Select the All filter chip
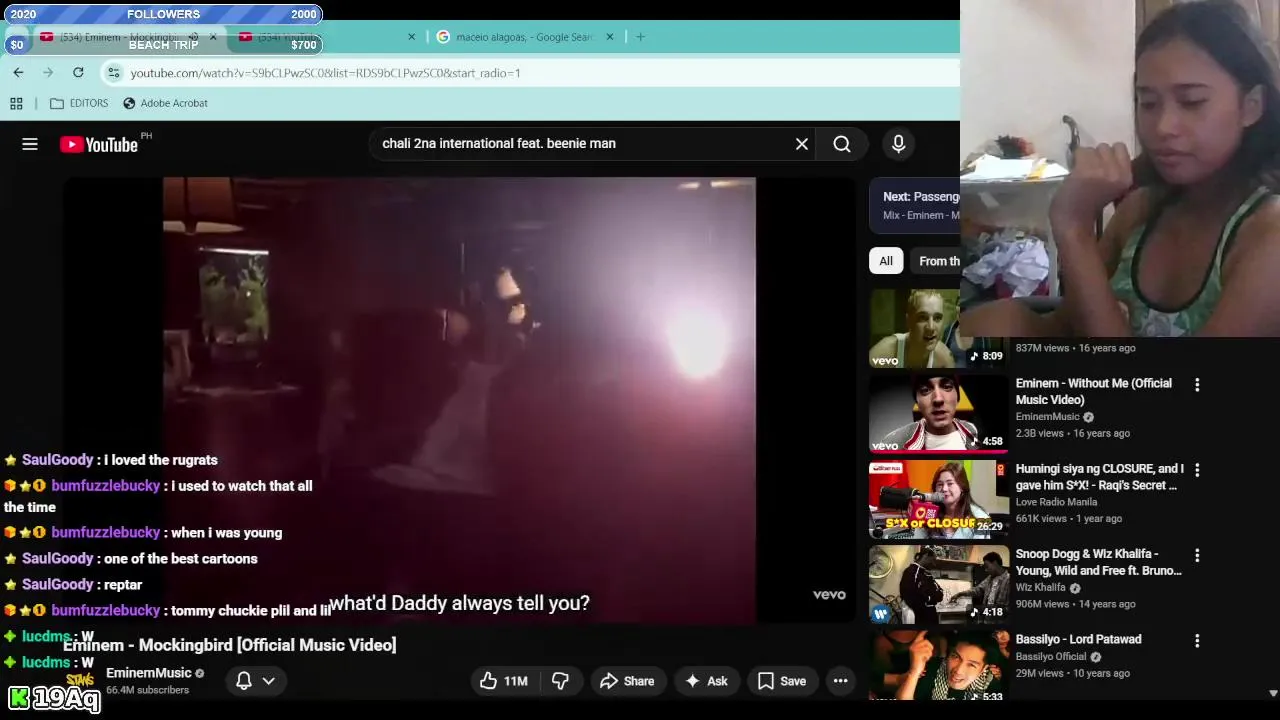 [x=886, y=261]
